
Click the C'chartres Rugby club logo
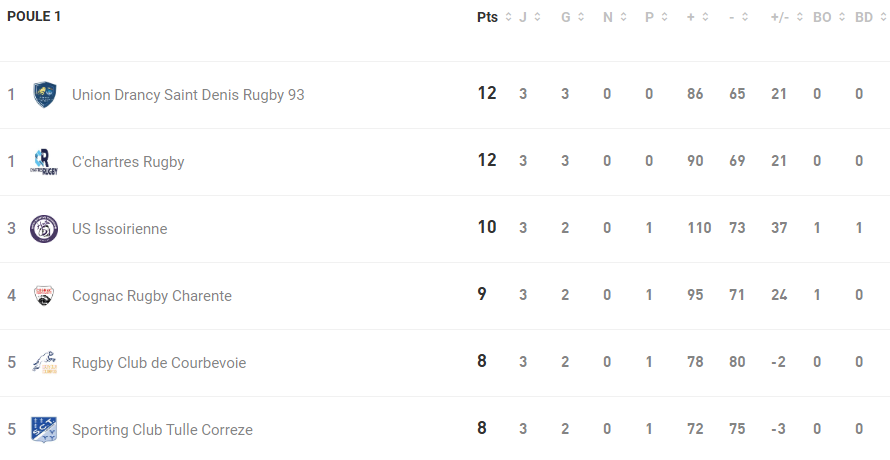coord(44,162)
